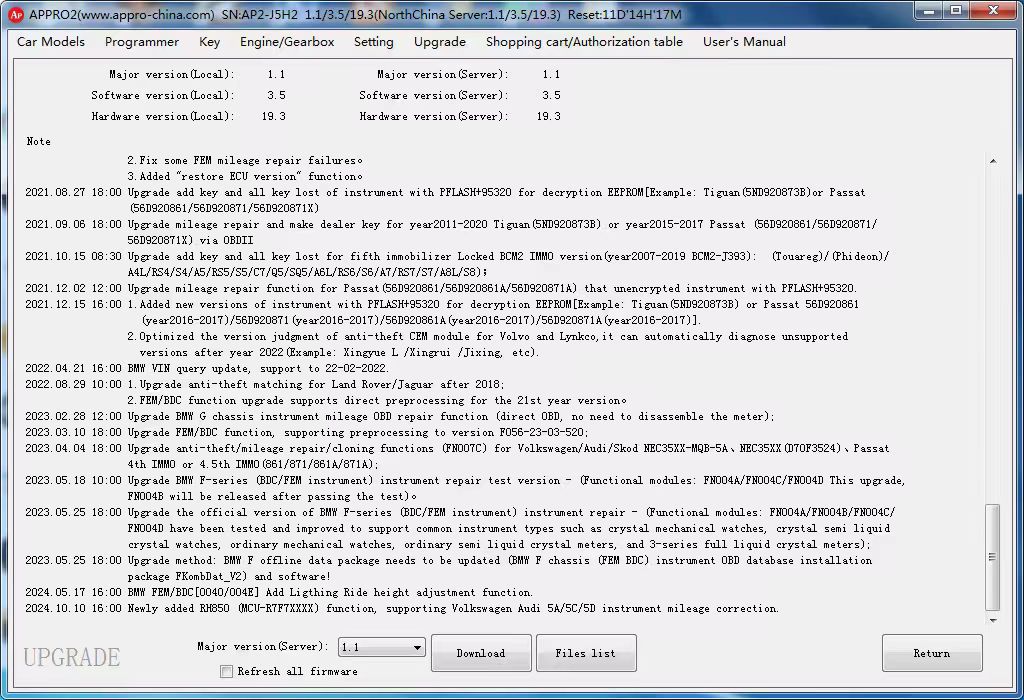The image size is (1024, 700).
Task: Open the Engine/Gearbox menu
Action: pyautogui.click(x=287, y=42)
